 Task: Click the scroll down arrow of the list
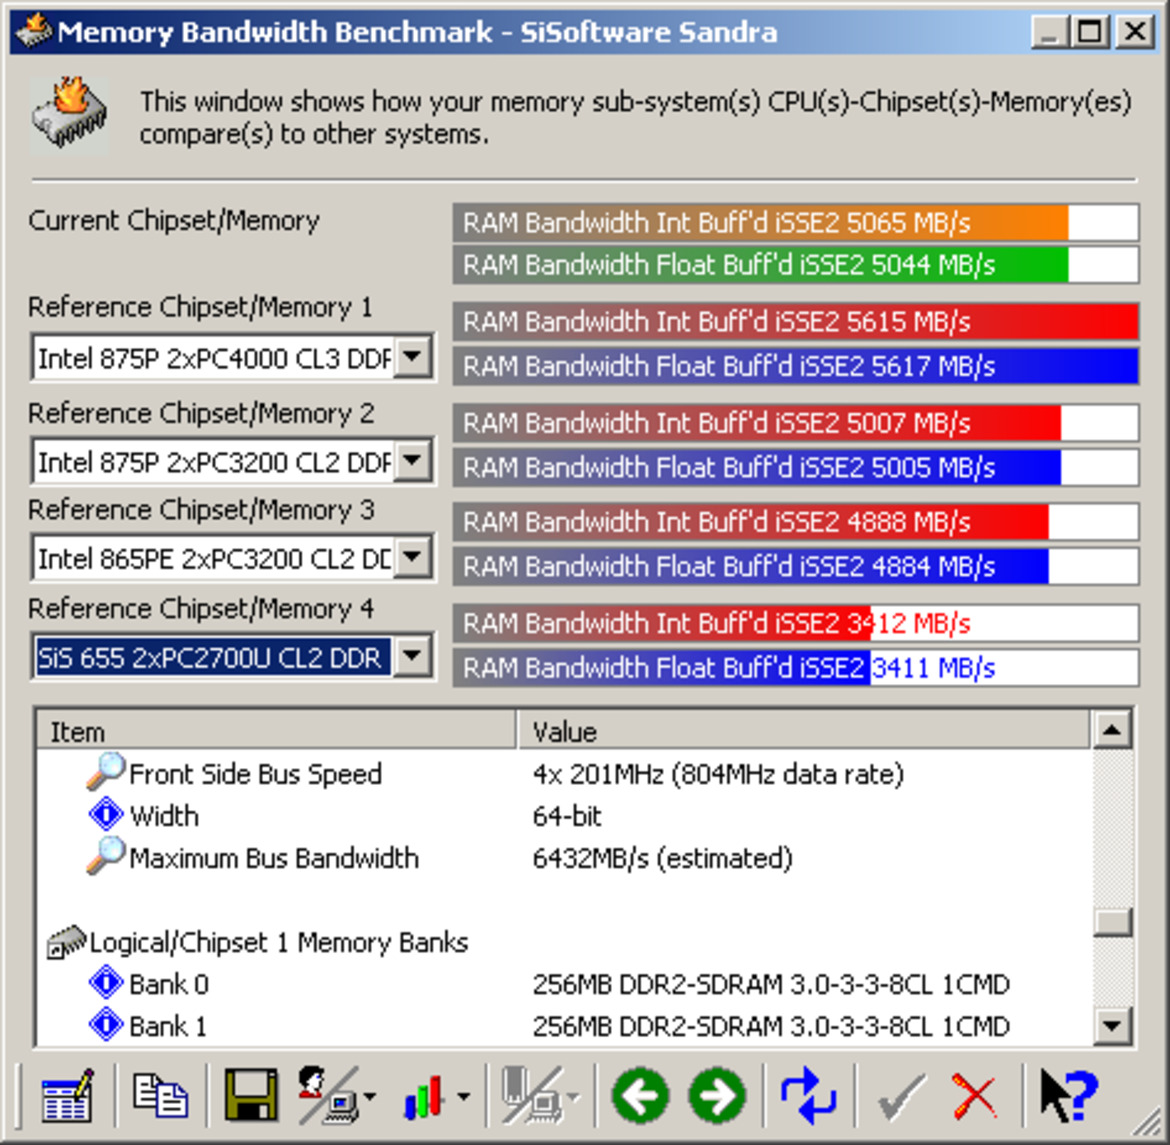(x=1112, y=1026)
